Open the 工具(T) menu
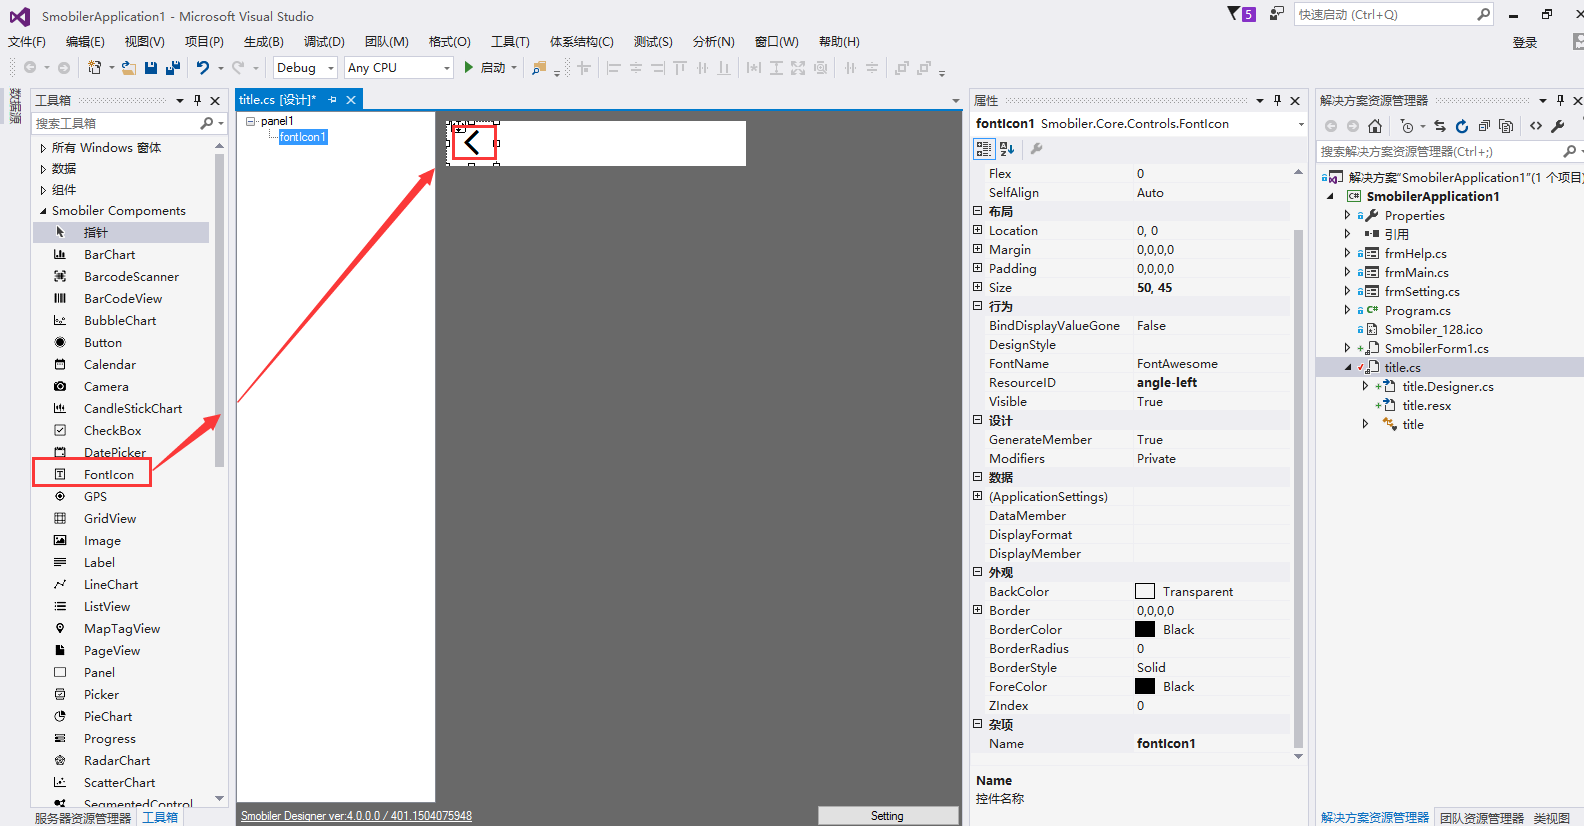Screen dimensions: 1584x826 click(x=510, y=41)
